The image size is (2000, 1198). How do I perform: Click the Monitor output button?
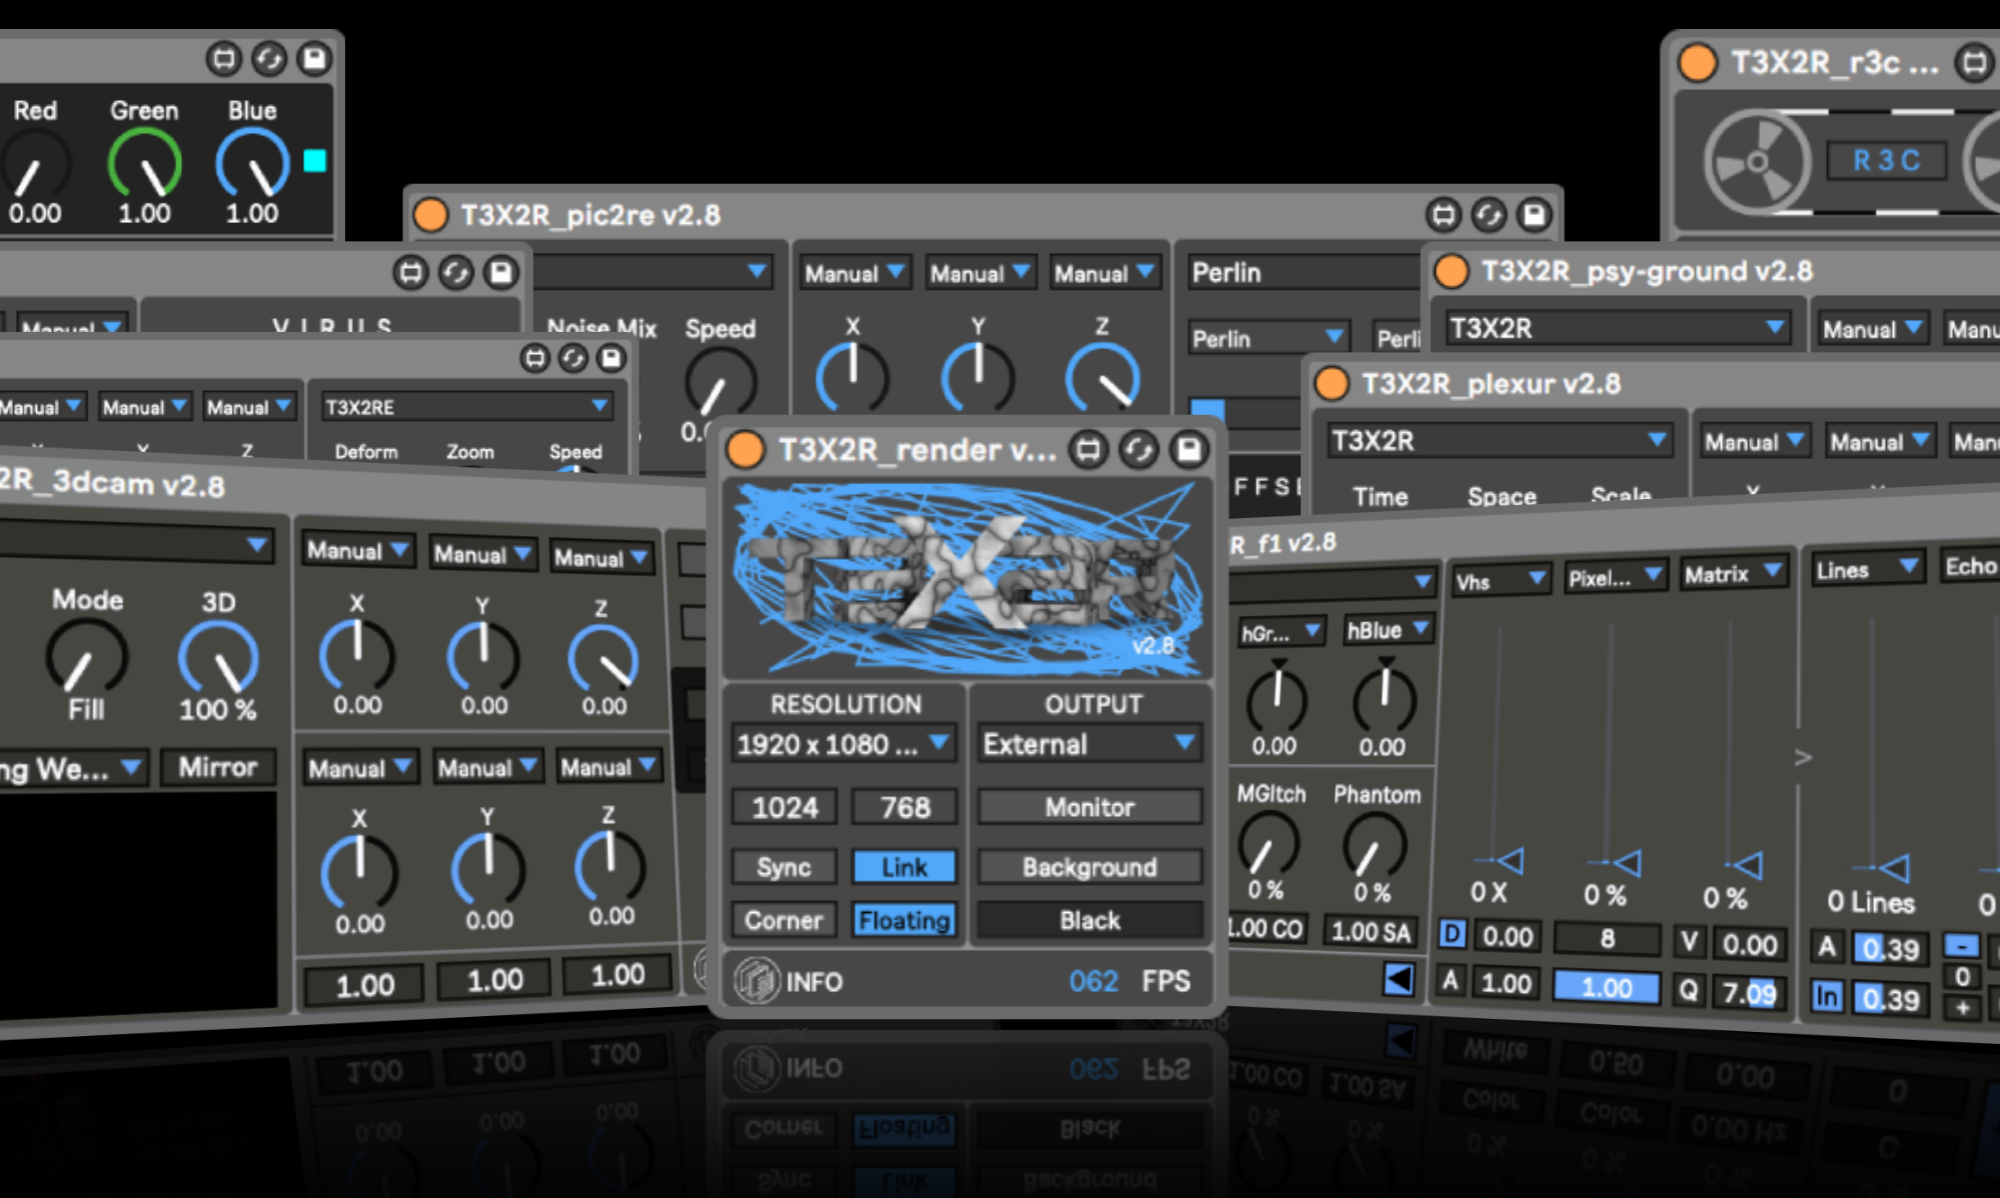coord(1088,807)
